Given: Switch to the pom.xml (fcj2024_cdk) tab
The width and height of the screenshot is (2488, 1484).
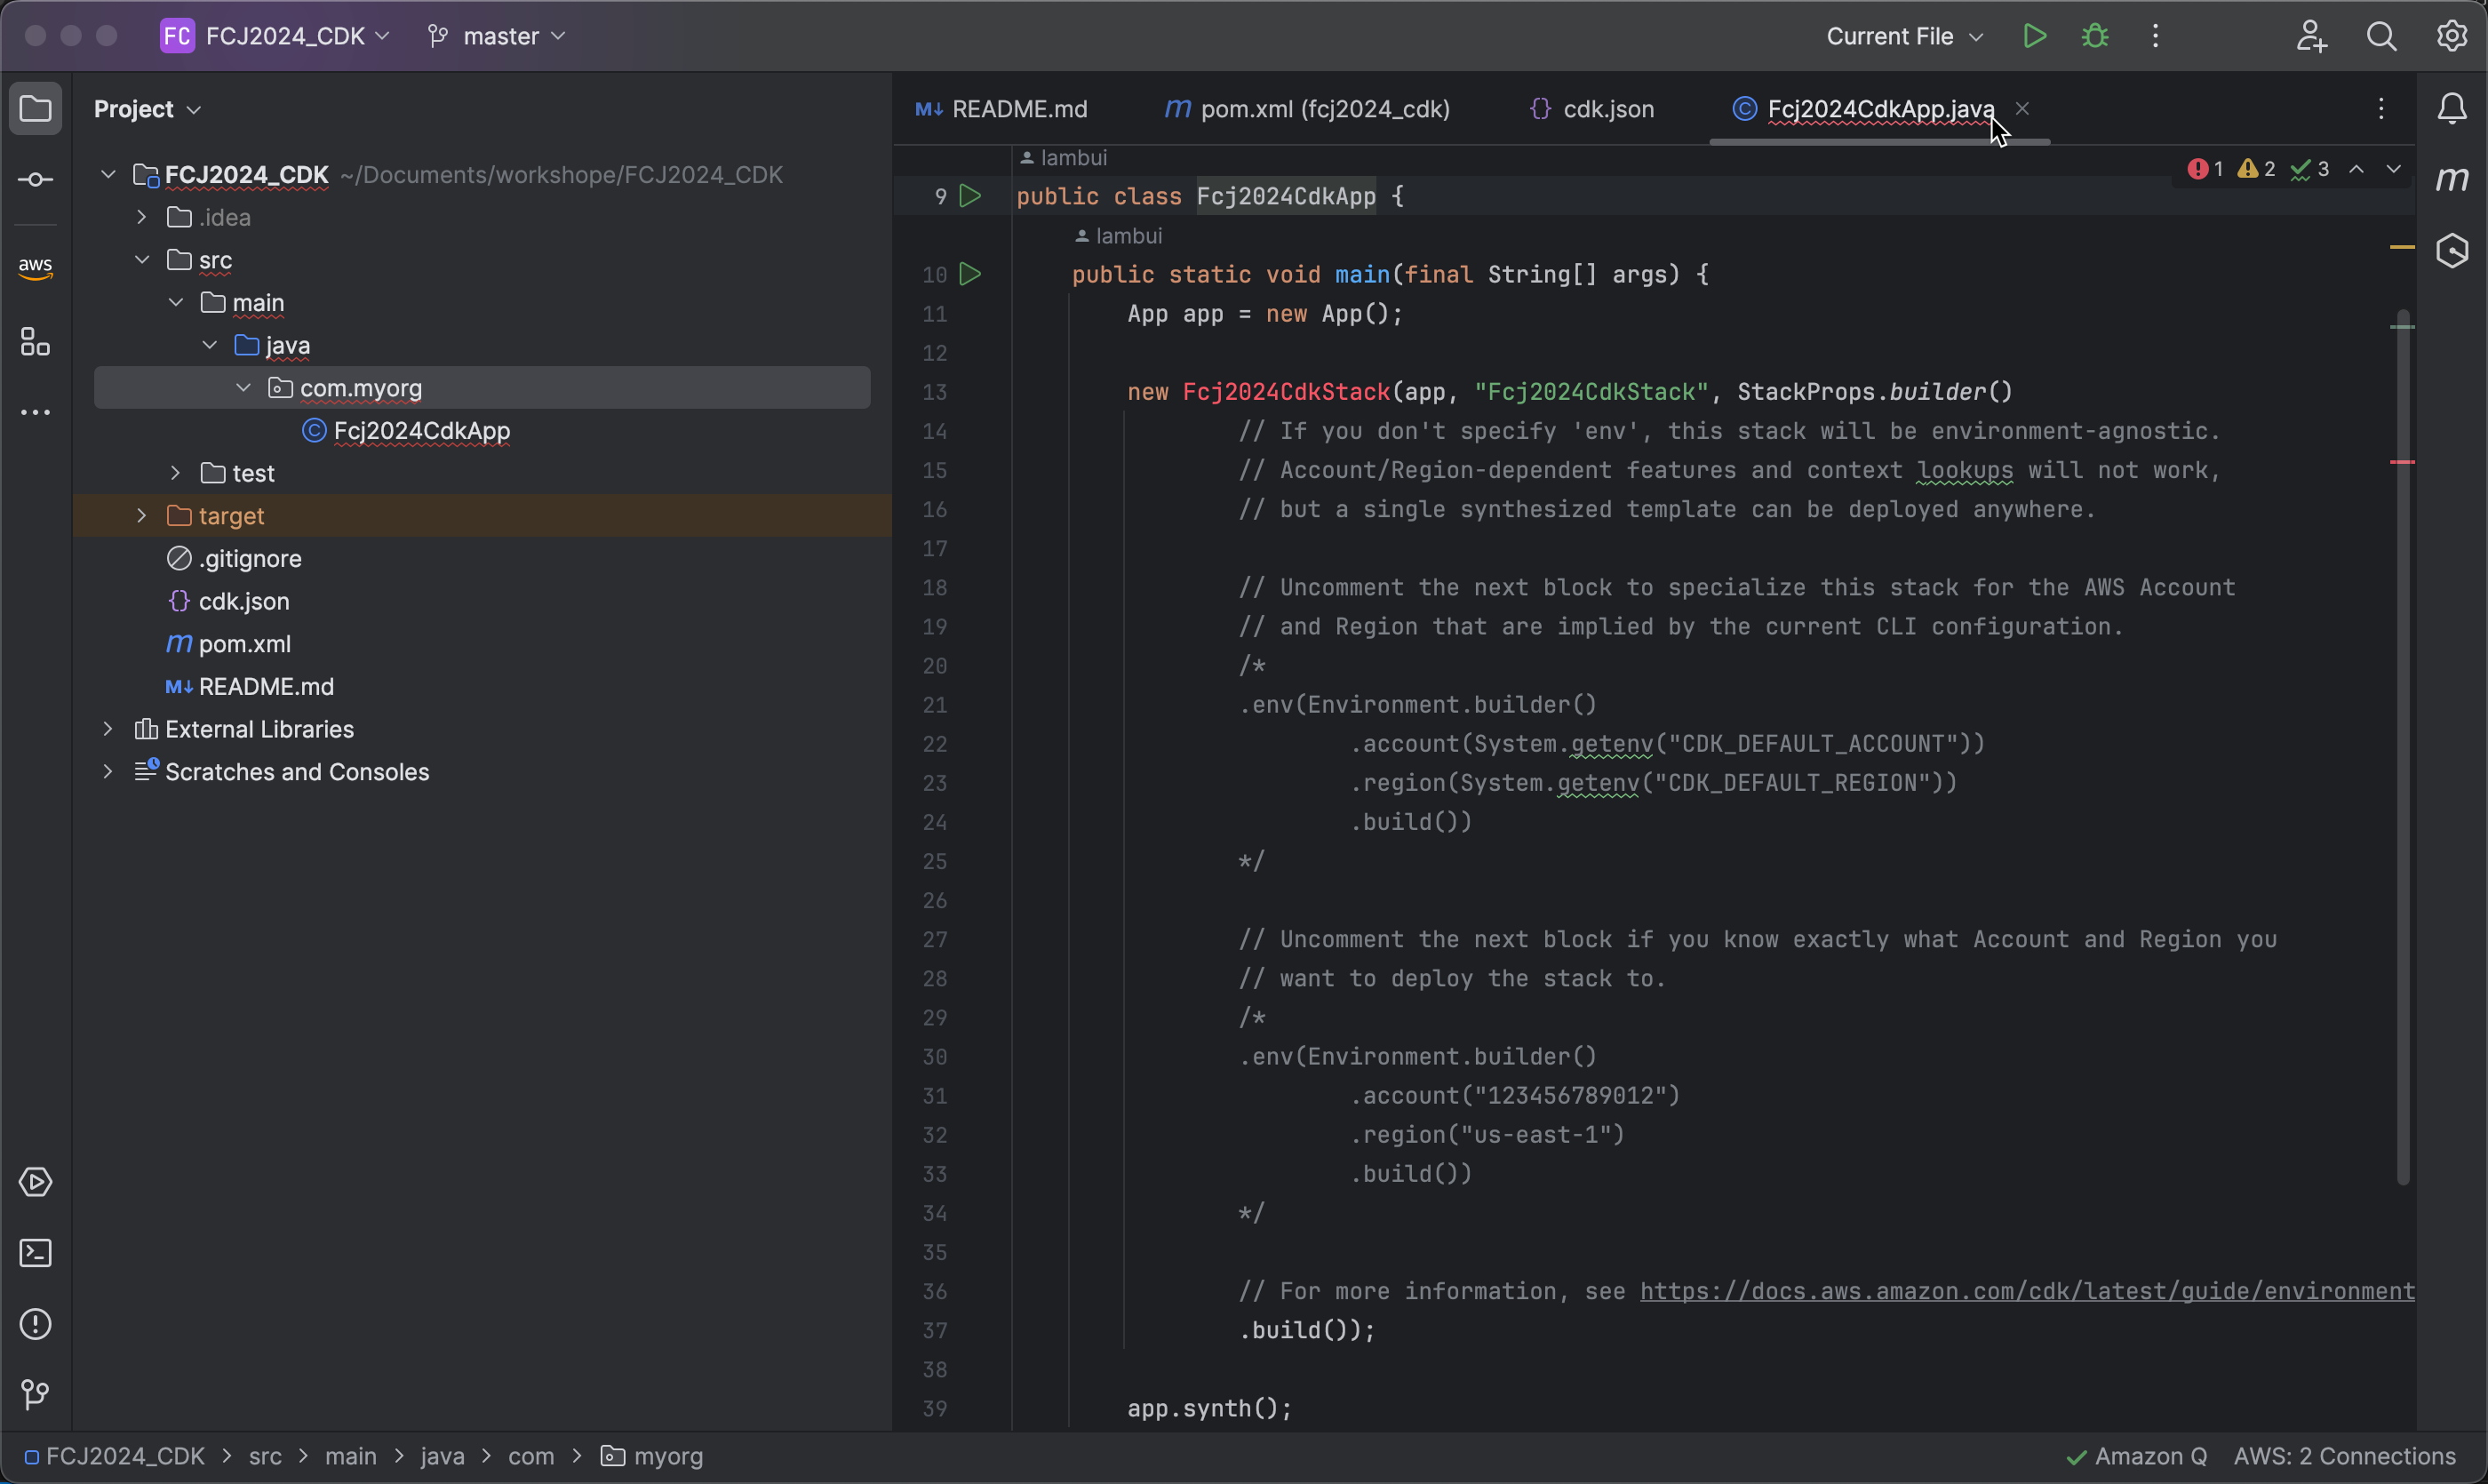Looking at the screenshot, I should (1307, 109).
